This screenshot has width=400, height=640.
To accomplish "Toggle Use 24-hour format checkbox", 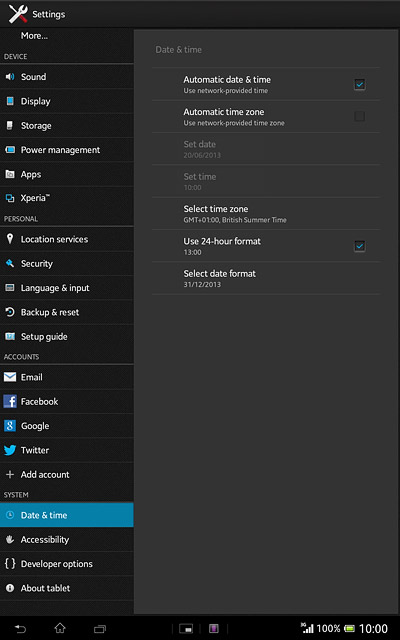I will 360,246.
